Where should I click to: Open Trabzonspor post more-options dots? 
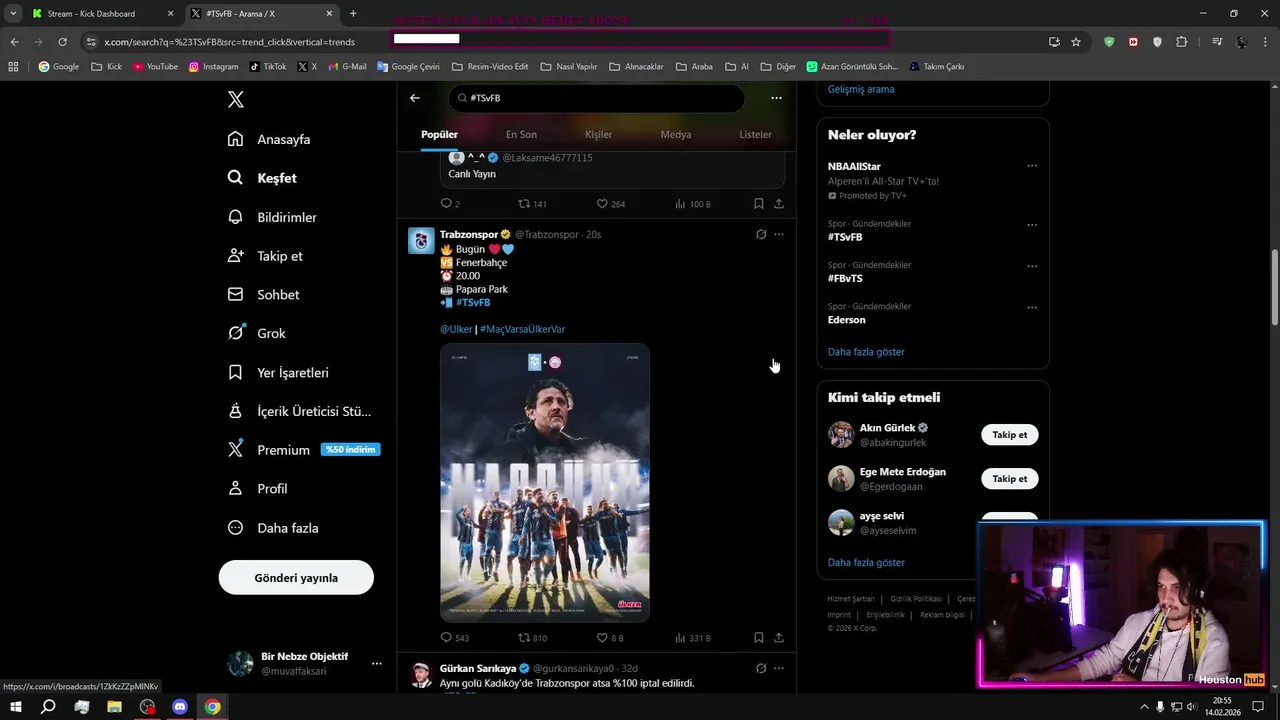[779, 234]
